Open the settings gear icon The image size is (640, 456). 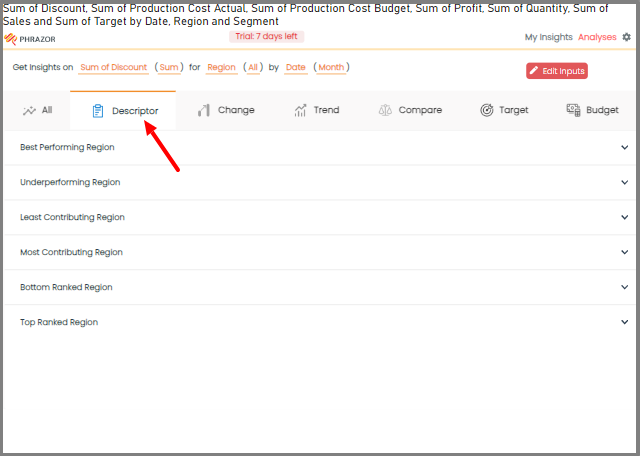[627, 37]
